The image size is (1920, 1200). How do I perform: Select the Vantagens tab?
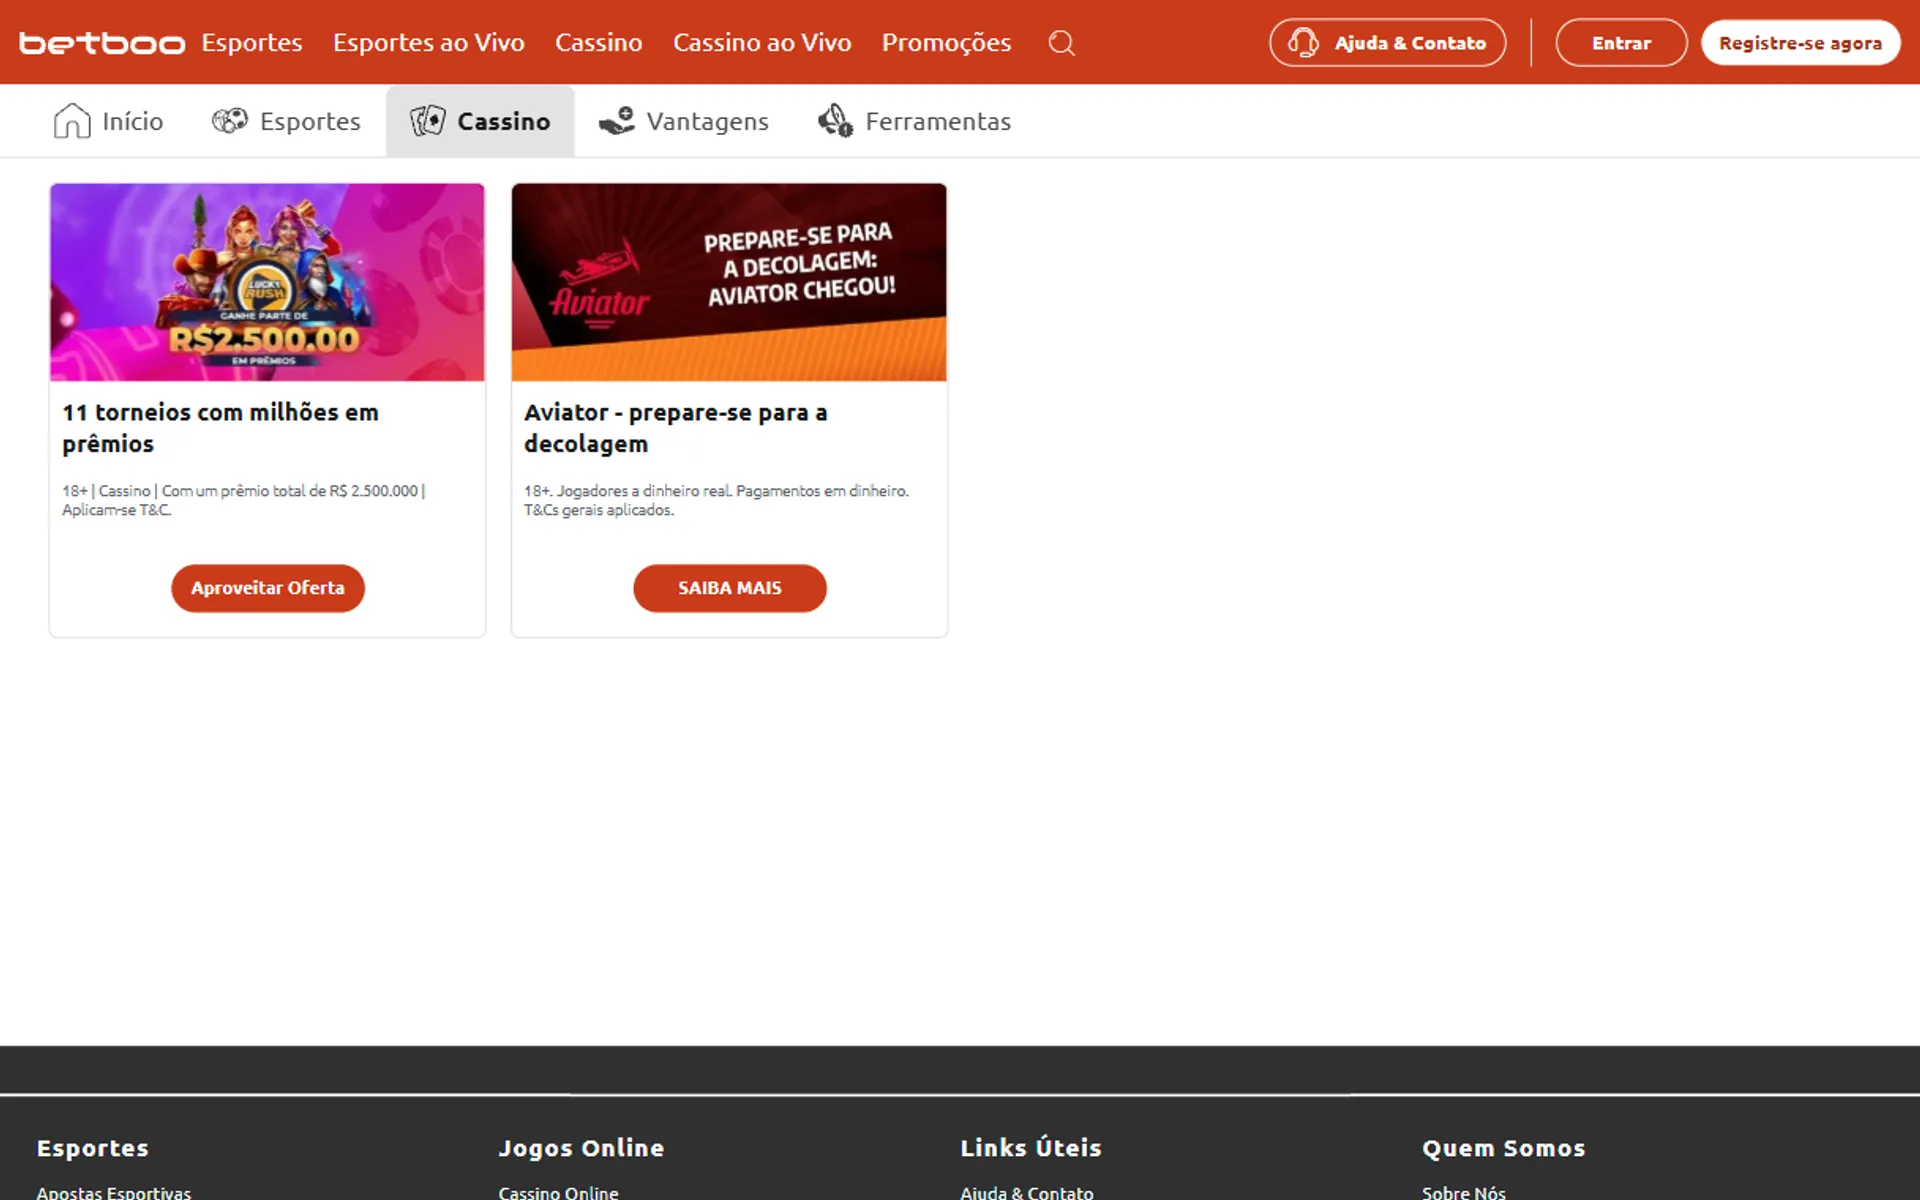coord(707,121)
